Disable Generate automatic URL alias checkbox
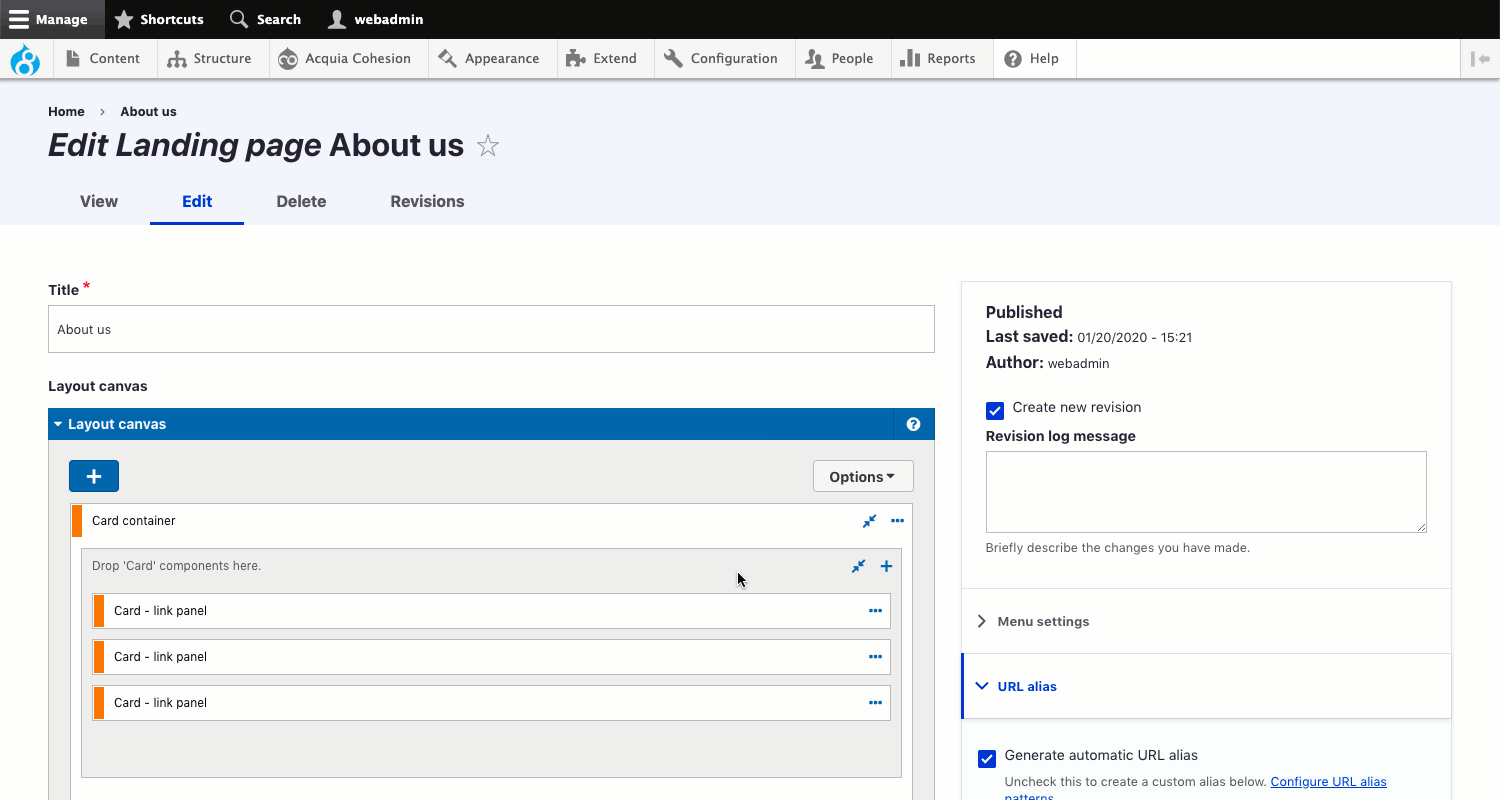Screen dimensions: 1500x800 (987, 759)
